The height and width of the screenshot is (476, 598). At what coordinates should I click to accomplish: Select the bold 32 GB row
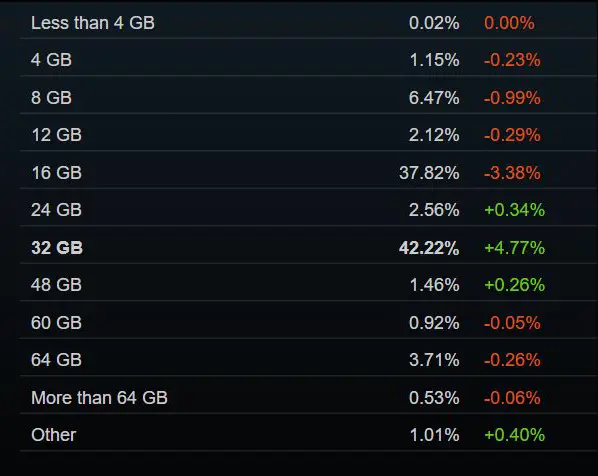[309, 248]
